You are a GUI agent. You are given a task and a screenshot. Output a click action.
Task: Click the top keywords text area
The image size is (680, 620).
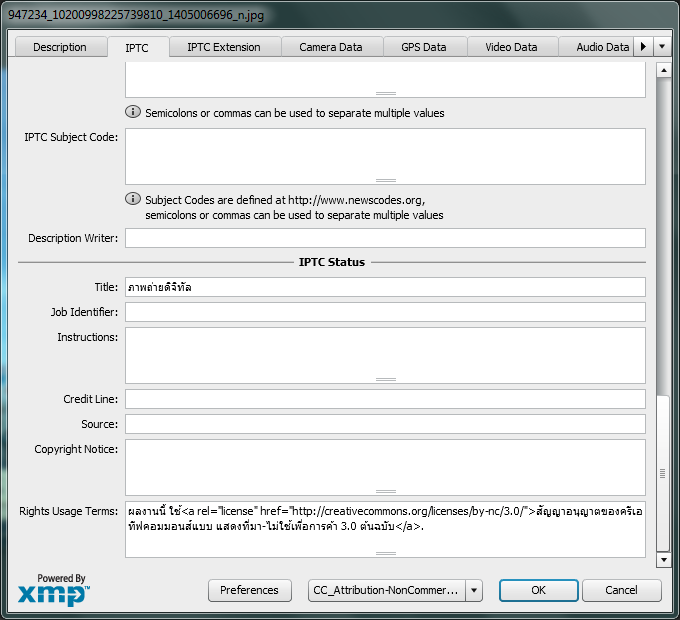click(385, 80)
